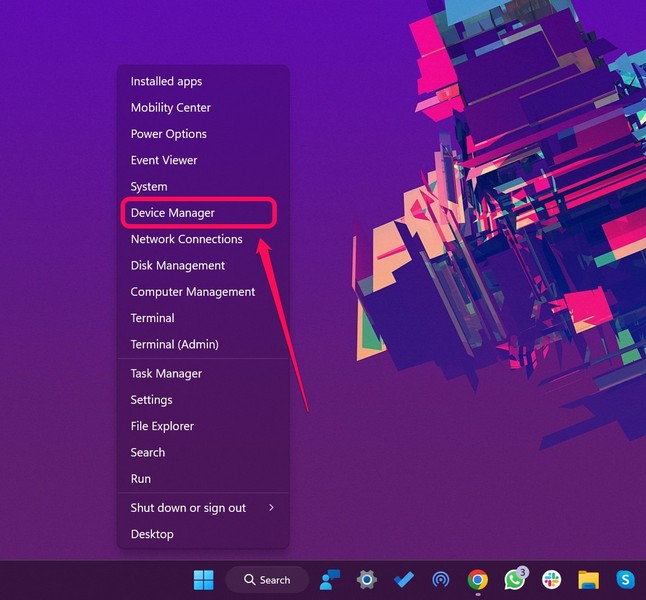
Task: Click the Windows Start button
Action: point(203,580)
